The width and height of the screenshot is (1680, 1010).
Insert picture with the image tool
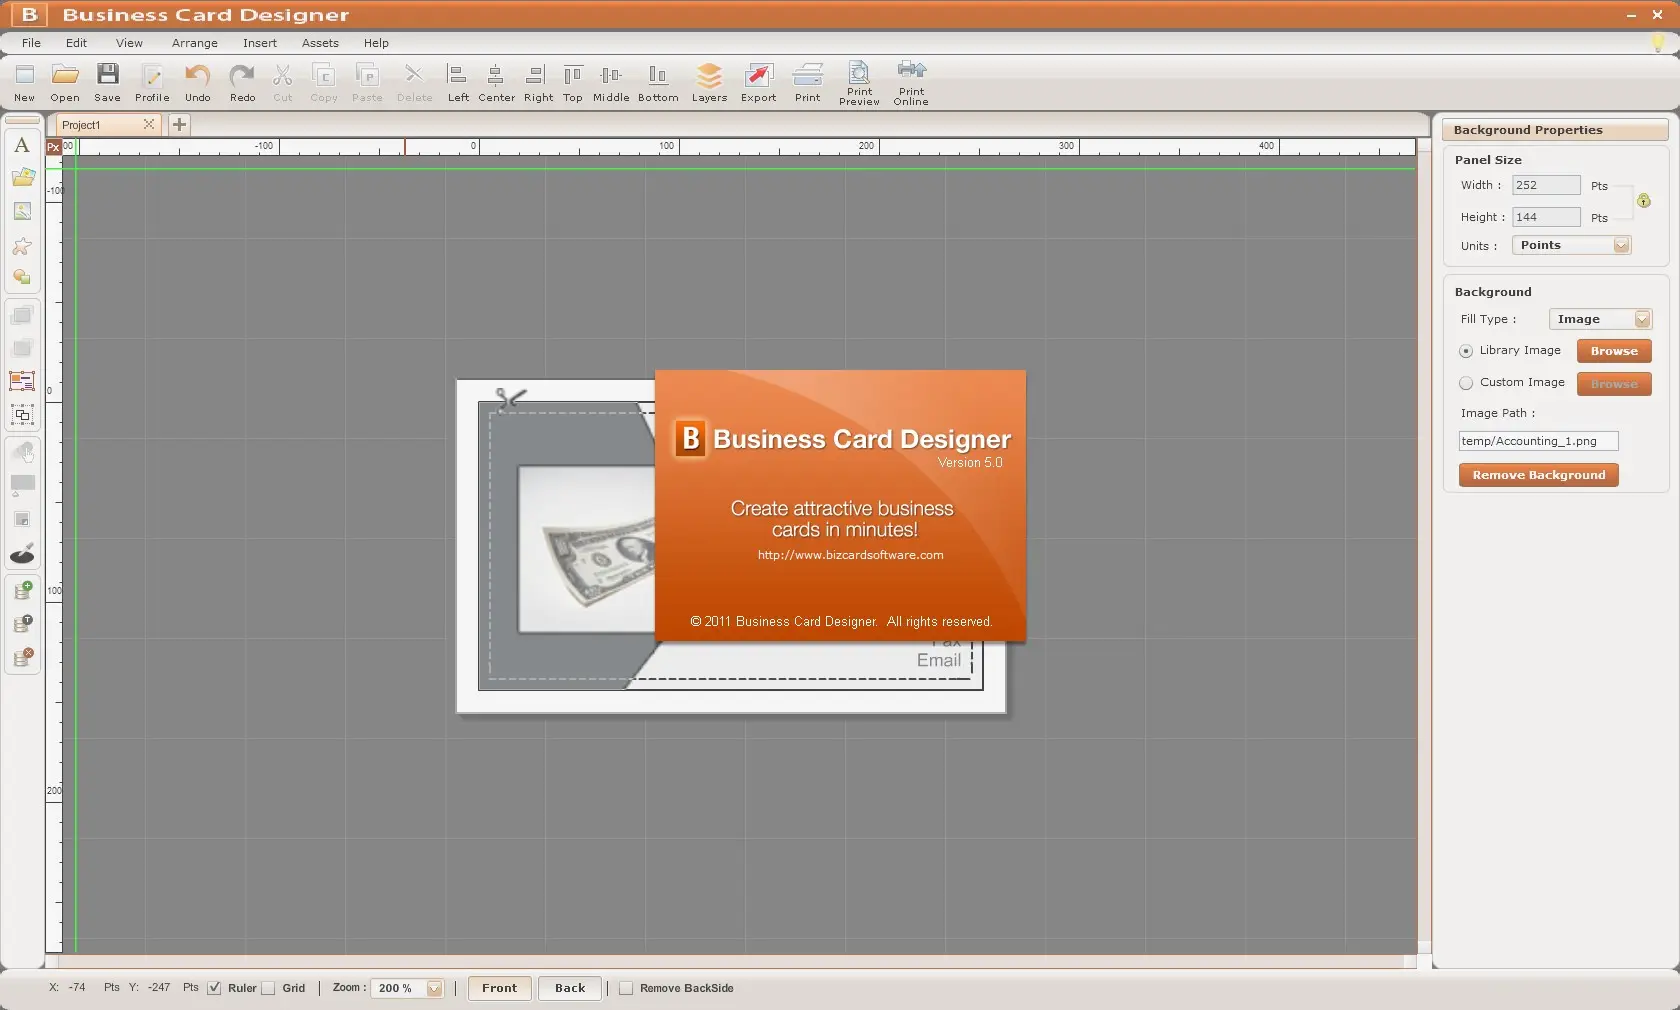click(22, 212)
